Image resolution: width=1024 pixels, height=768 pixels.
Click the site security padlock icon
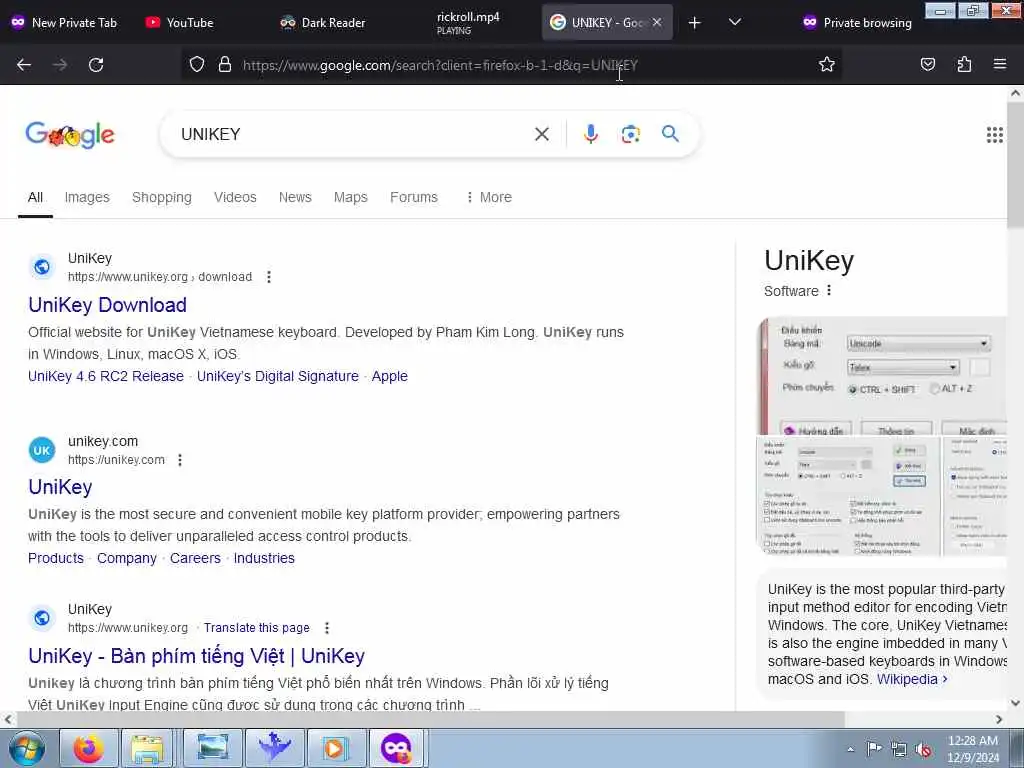tap(225, 65)
